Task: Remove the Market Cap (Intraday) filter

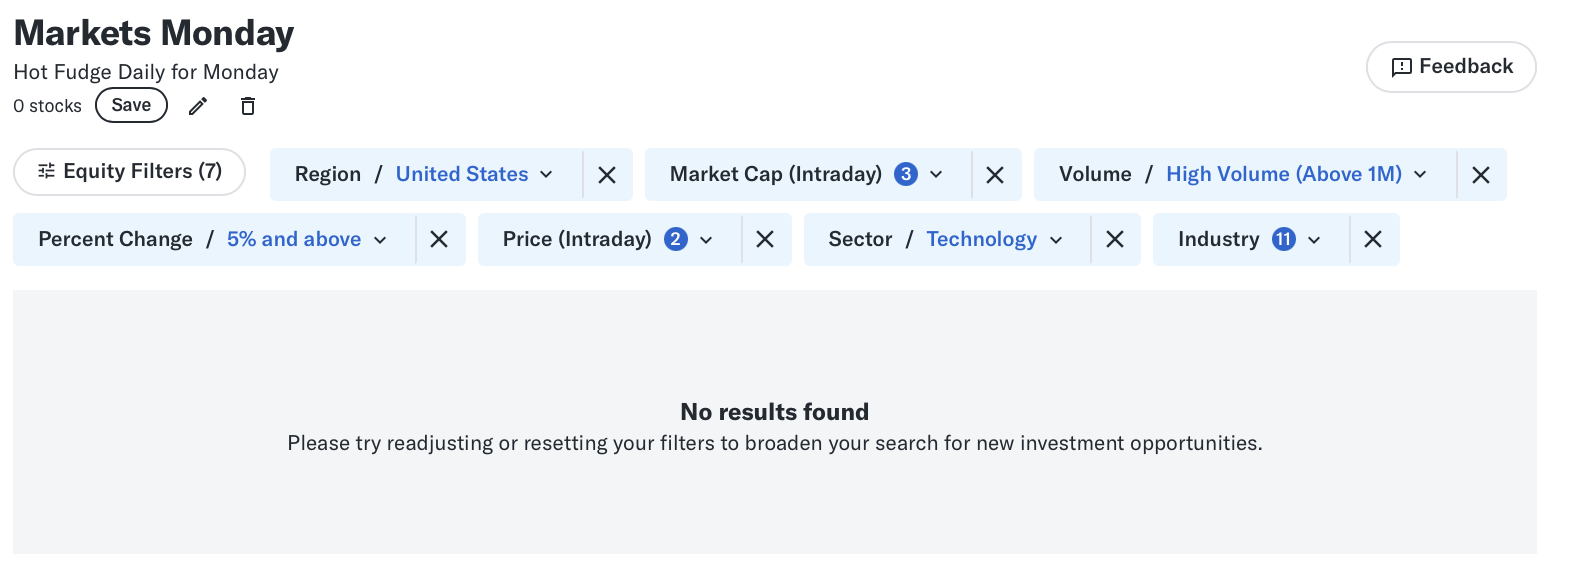Action: click(x=995, y=175)
